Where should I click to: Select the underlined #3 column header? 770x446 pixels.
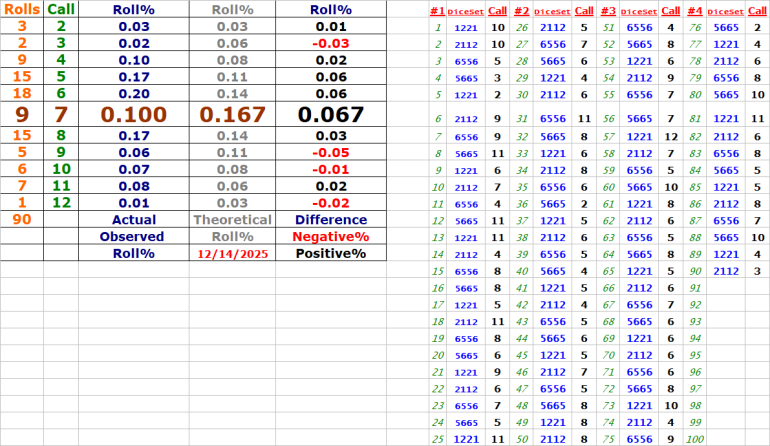pyautogui.click(x=608, y=10)
